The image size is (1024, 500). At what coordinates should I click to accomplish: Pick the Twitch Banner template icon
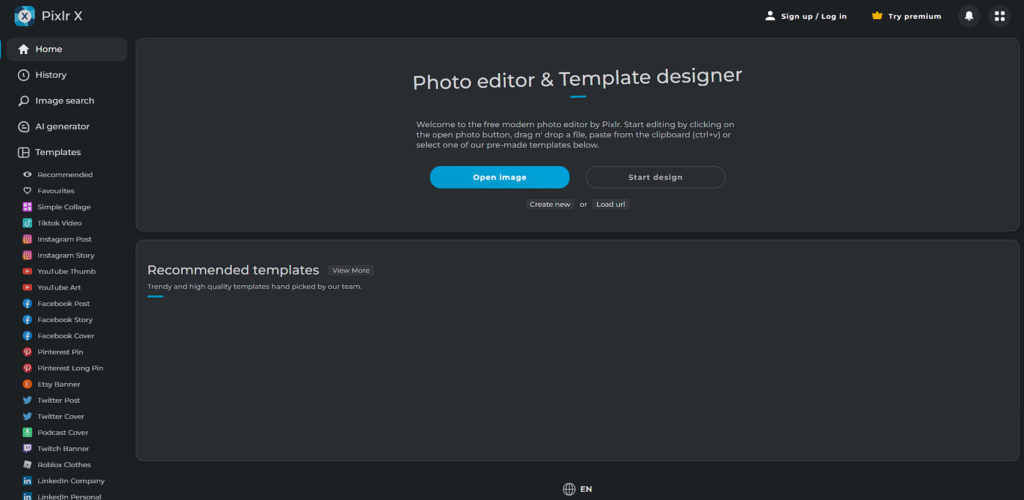[x=27, y=449]
